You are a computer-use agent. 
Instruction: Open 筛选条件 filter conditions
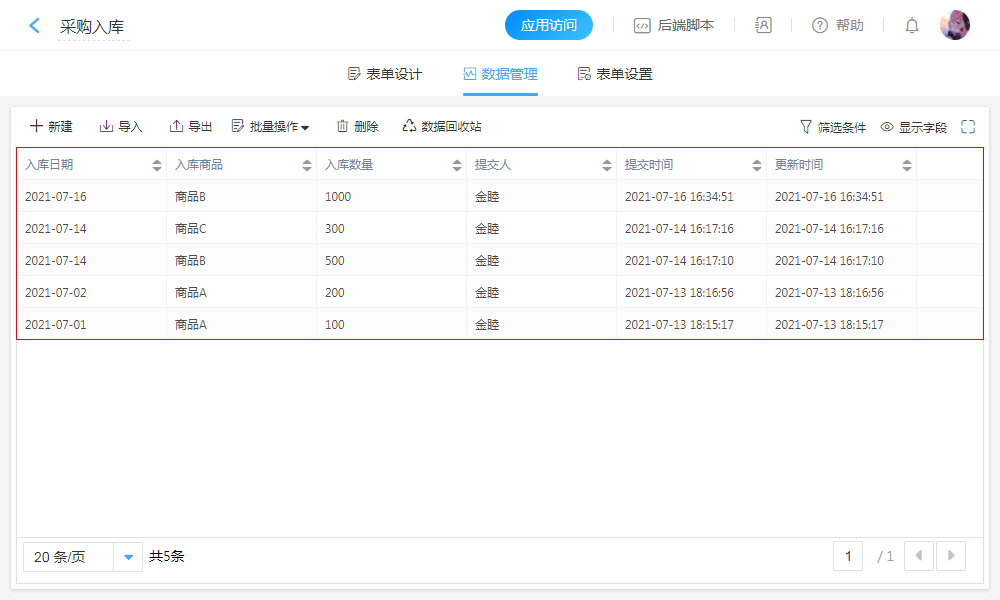pyautogui.click(x=832, y=127)
